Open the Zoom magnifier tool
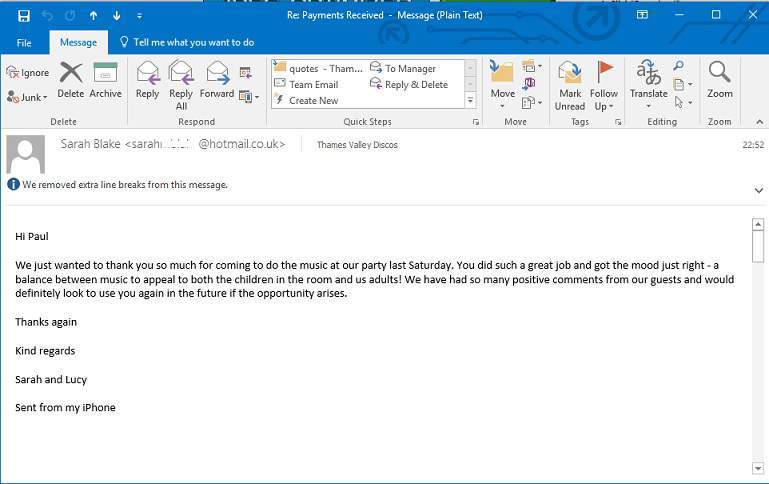This screenshot has height=484, width=769. [x=719, y=80]
